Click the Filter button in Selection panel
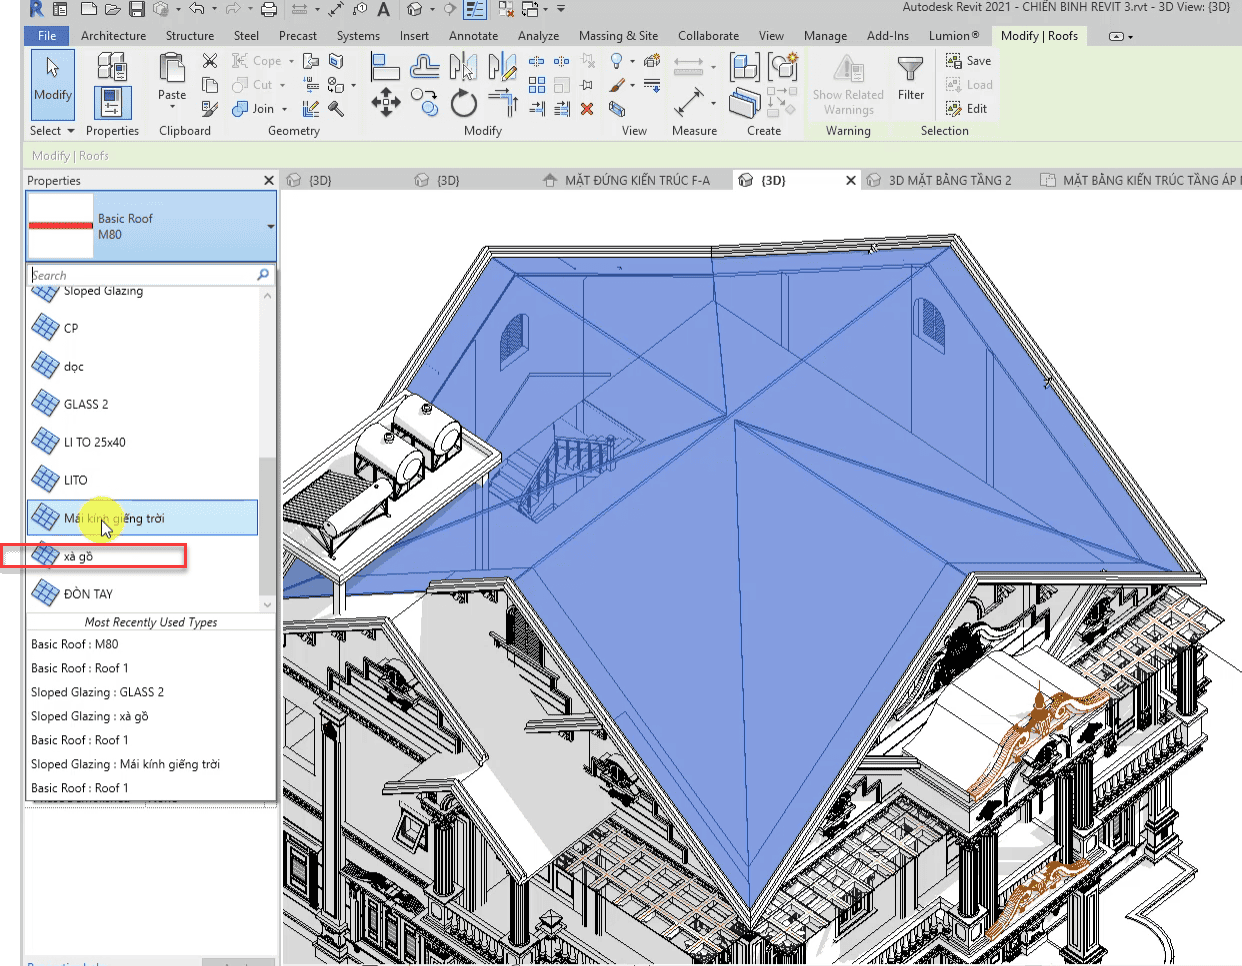Screen dimensions: 1242x966 click(911, 78)
